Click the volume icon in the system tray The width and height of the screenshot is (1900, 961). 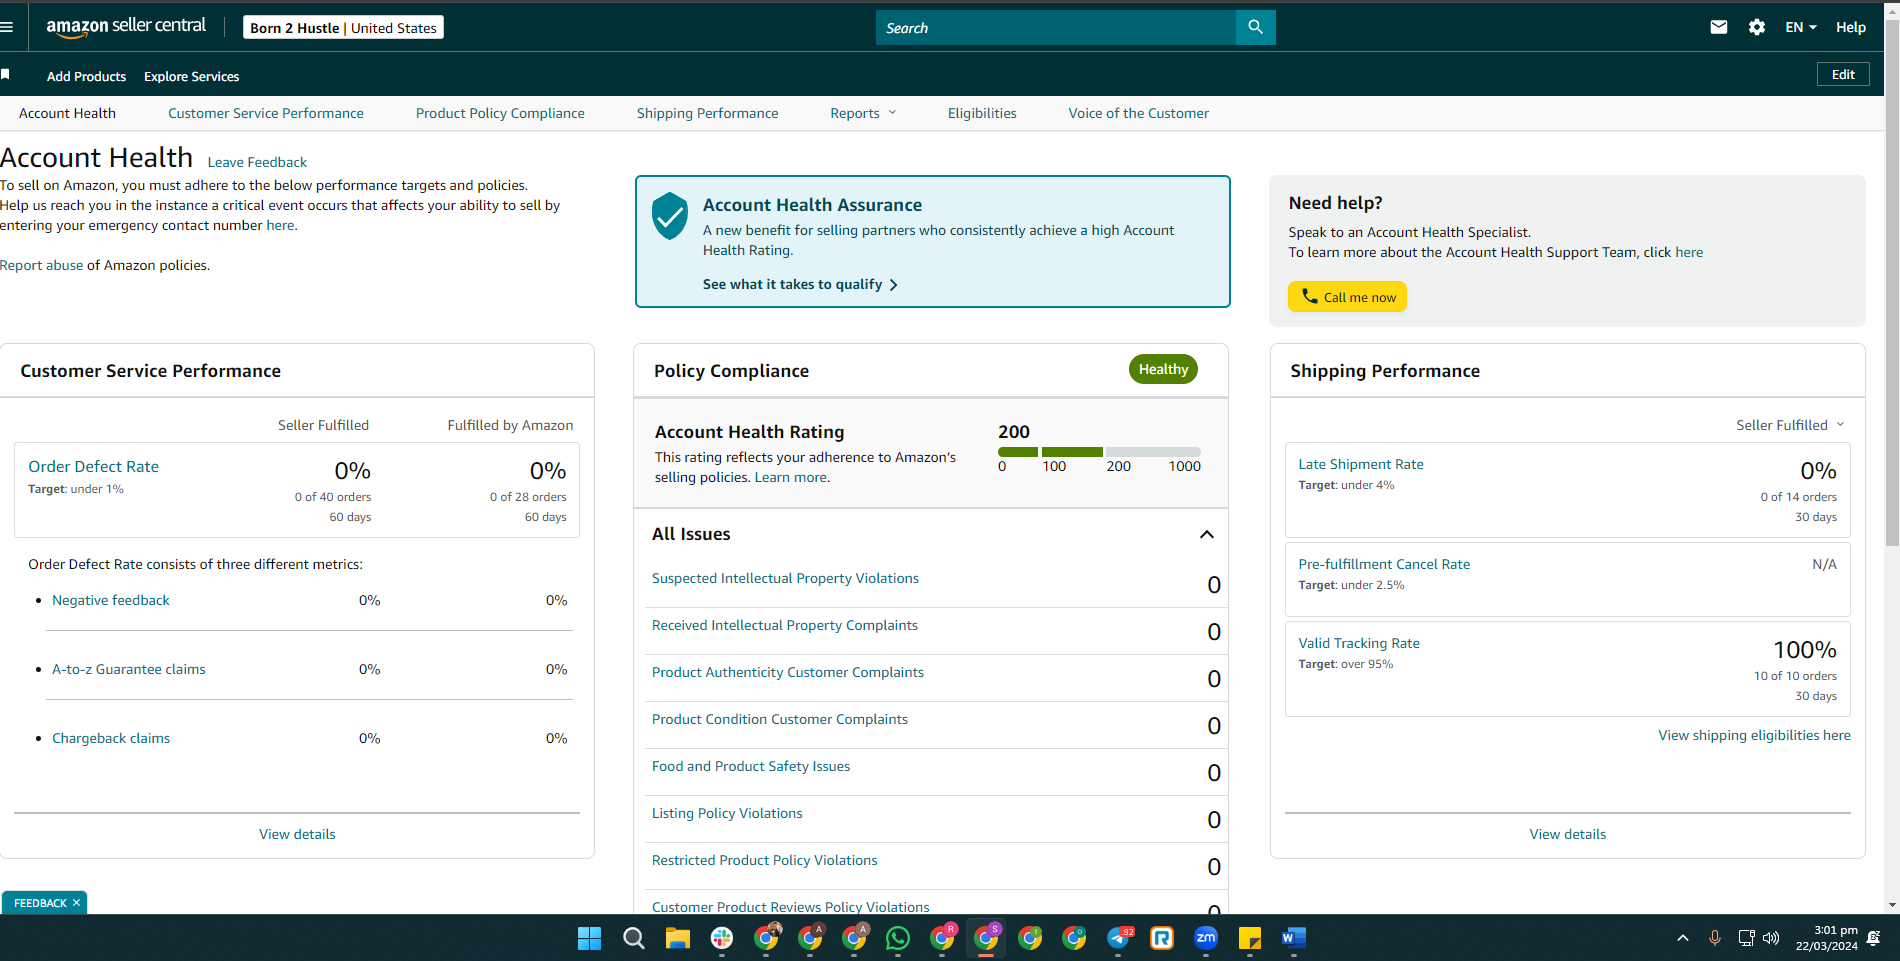pos(1771,938)
